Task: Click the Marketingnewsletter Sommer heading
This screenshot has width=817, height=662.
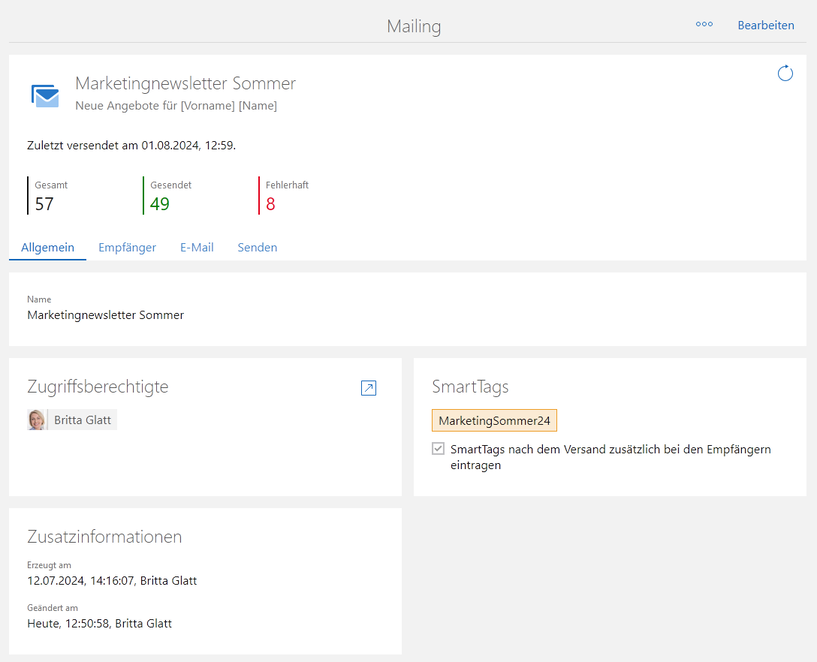Action: click(x=185, y=83)
